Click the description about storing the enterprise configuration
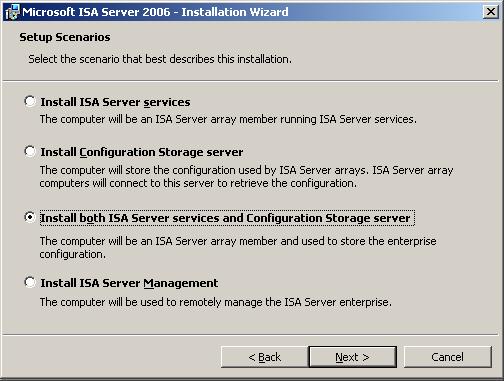This screenshot has height=381, width=504. (x=238, y=247)
